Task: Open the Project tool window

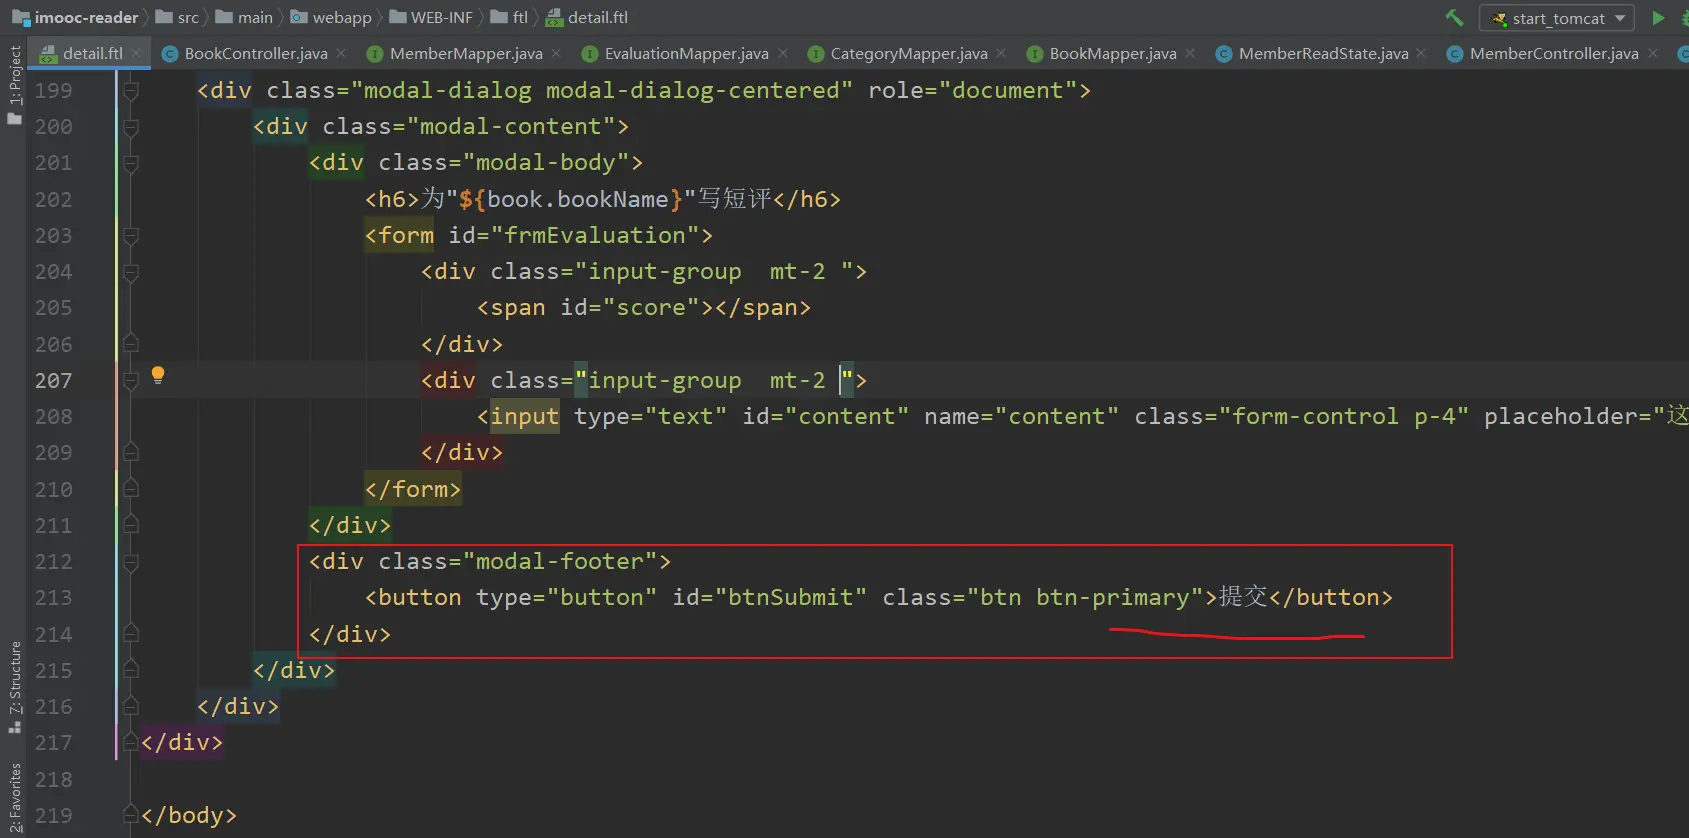Action: 14,84
